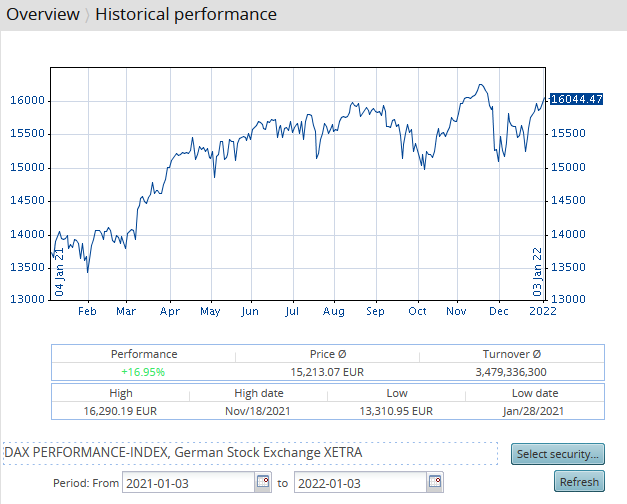
Task: Open the Select security dialog
Action: (558, 454)
